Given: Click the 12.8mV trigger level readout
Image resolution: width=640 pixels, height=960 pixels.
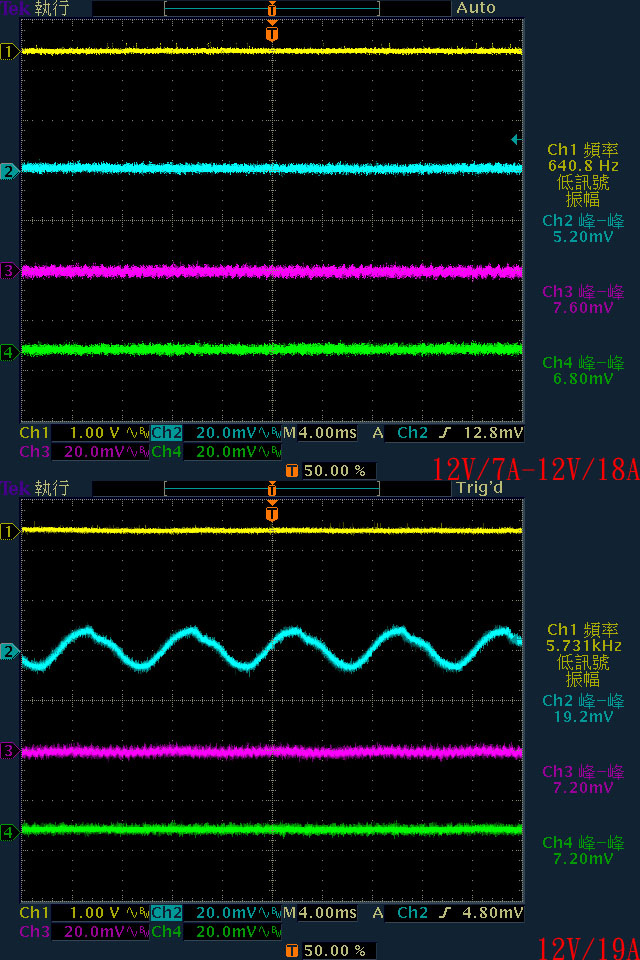Looking at the screenshot, I should [x=493, y=433].
